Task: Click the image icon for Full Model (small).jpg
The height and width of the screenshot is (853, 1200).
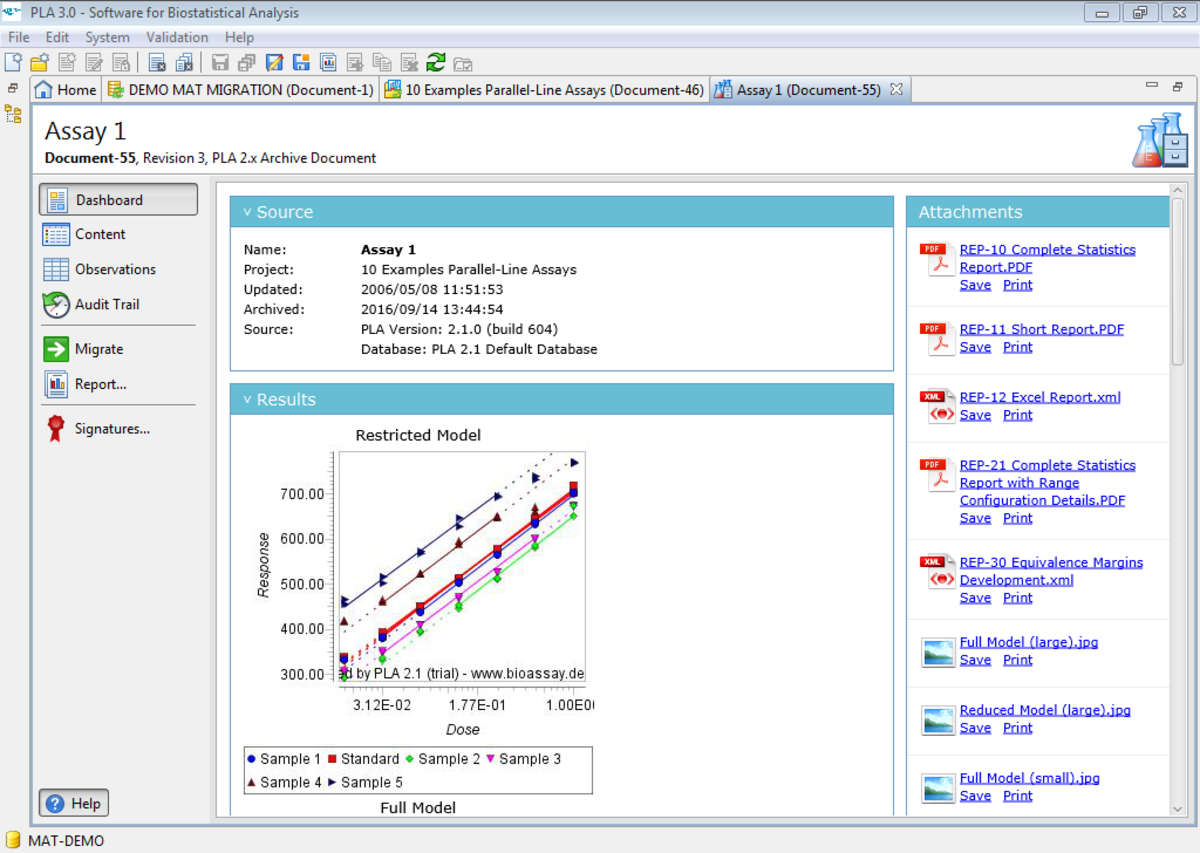Action: [x=938, y=788]
